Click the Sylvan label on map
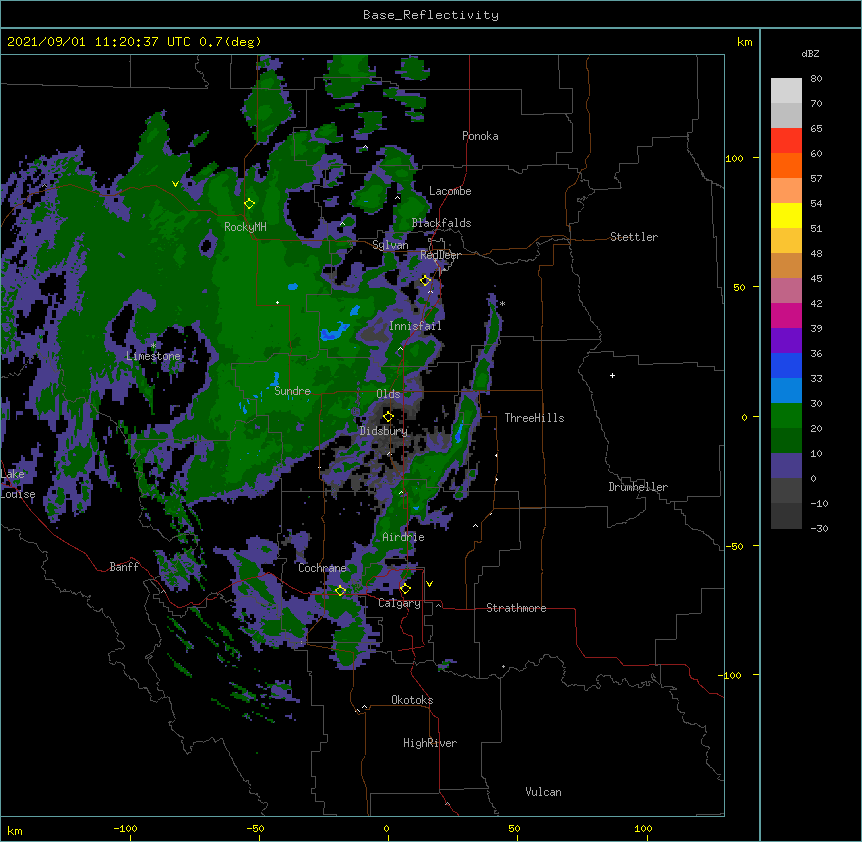862x842 pixels. [x=390, y=245]
